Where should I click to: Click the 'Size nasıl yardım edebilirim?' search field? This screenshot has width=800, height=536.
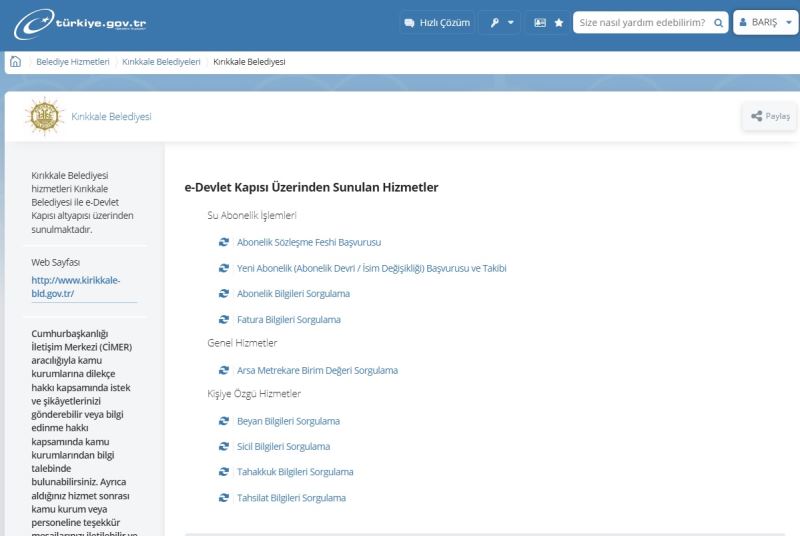[x=642, y=22]
